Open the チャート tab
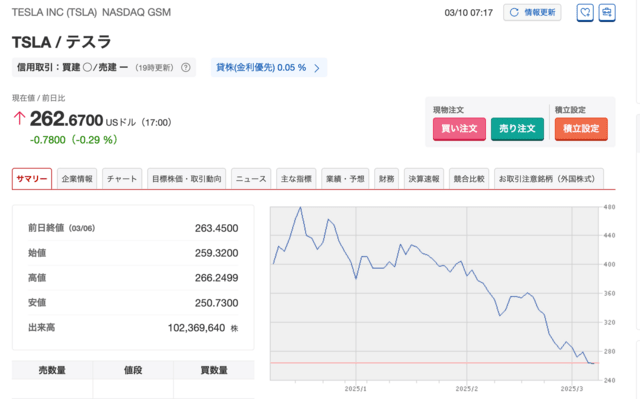640x399 pixels. pyautogui.click(x=122, y=179)
